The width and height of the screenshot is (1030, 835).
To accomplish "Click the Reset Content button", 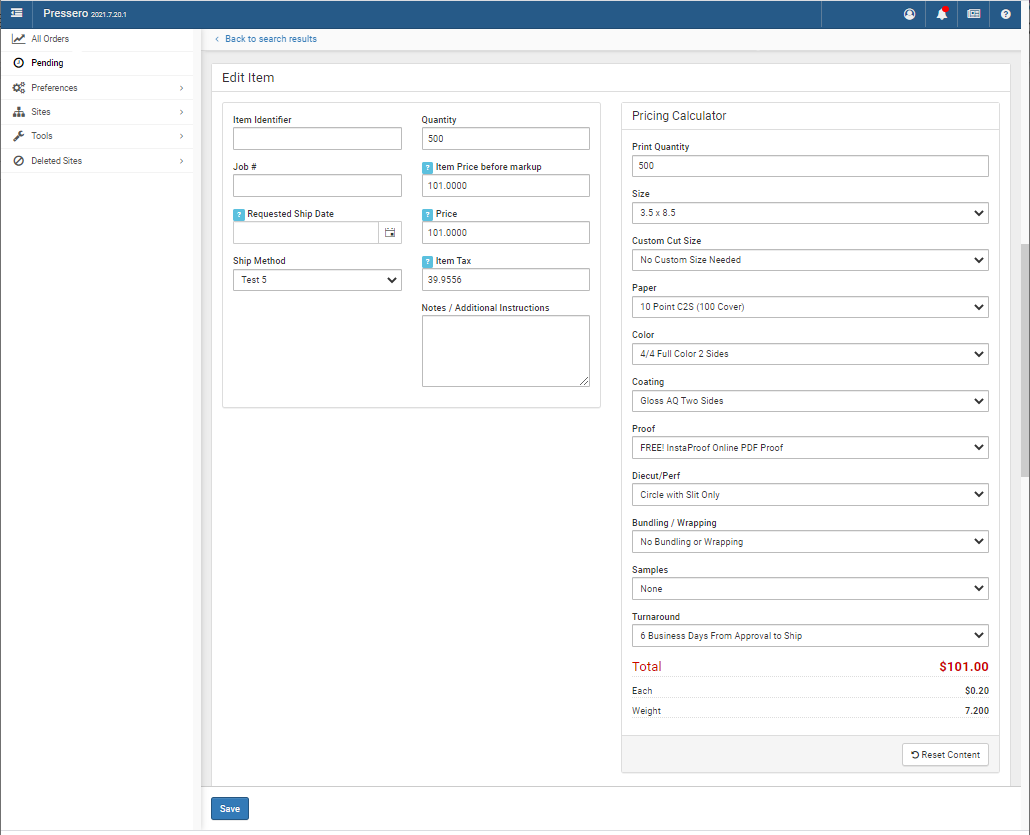I will point(945,754).
